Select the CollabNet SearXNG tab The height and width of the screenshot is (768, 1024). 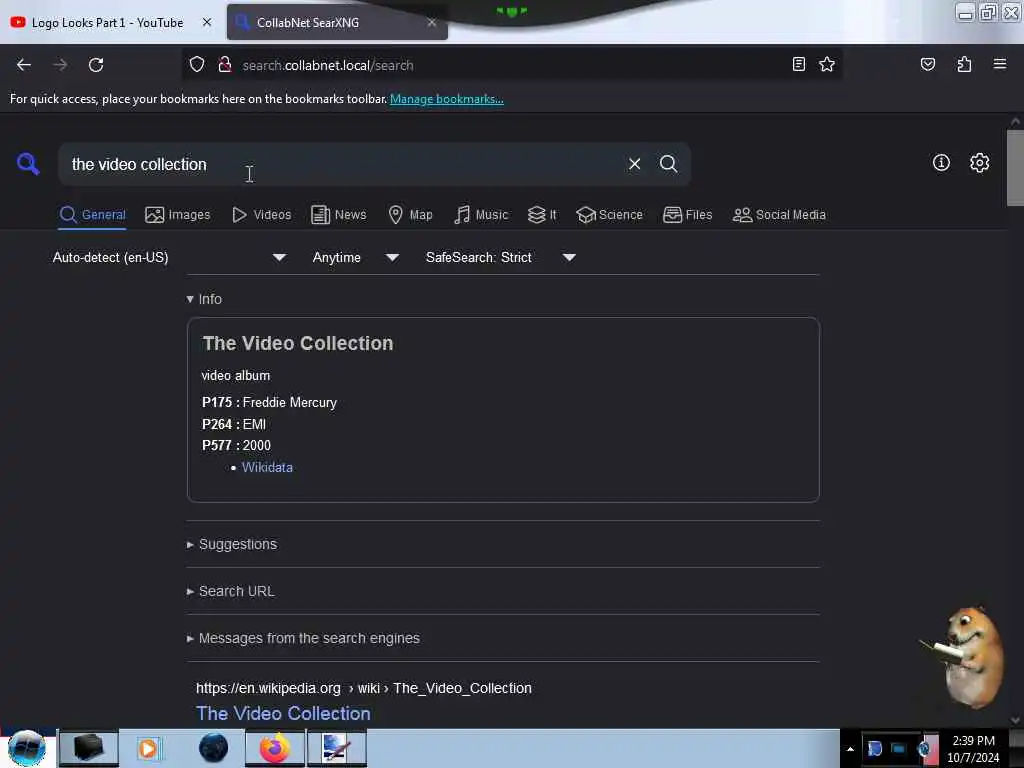click(337, 23)
